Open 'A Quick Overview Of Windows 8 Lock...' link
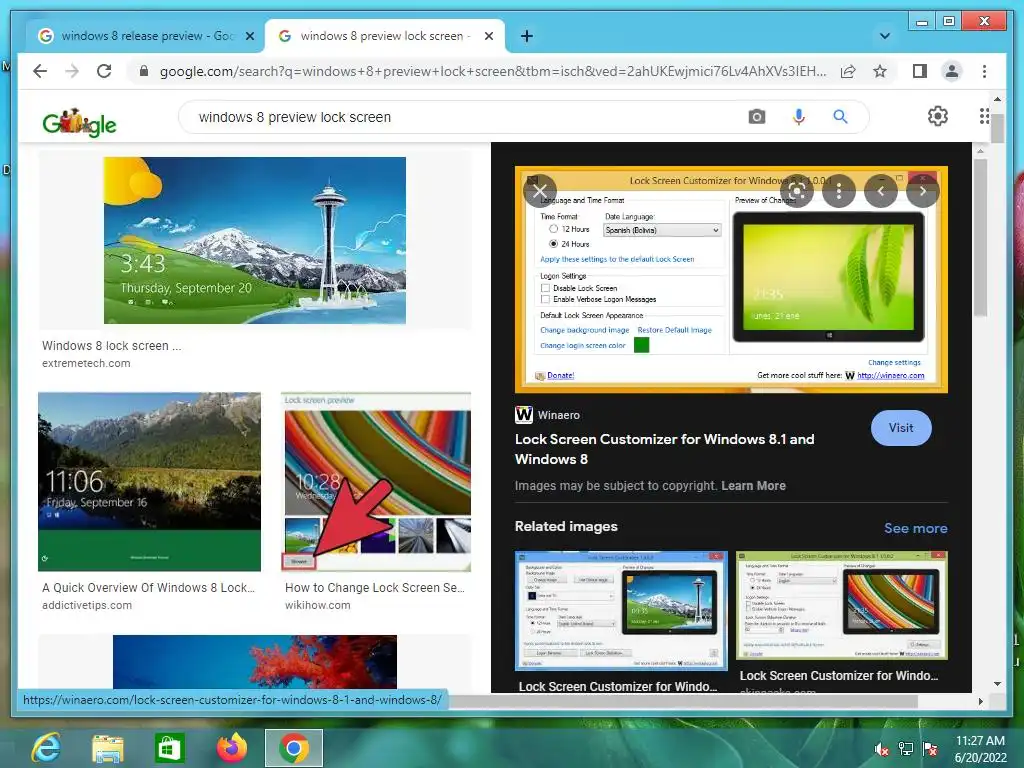Image resolution: width=1024 pixels, height=768 pixels. click(148, 587)
